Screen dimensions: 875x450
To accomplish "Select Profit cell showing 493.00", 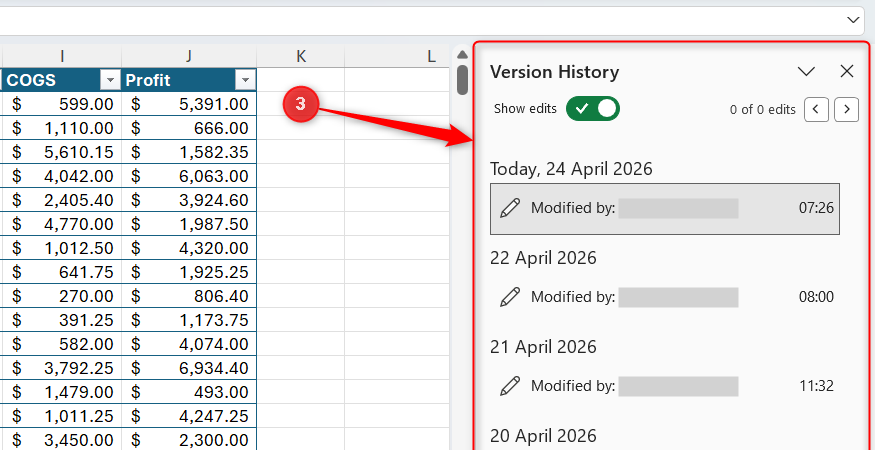I will (x=189, y=392).
